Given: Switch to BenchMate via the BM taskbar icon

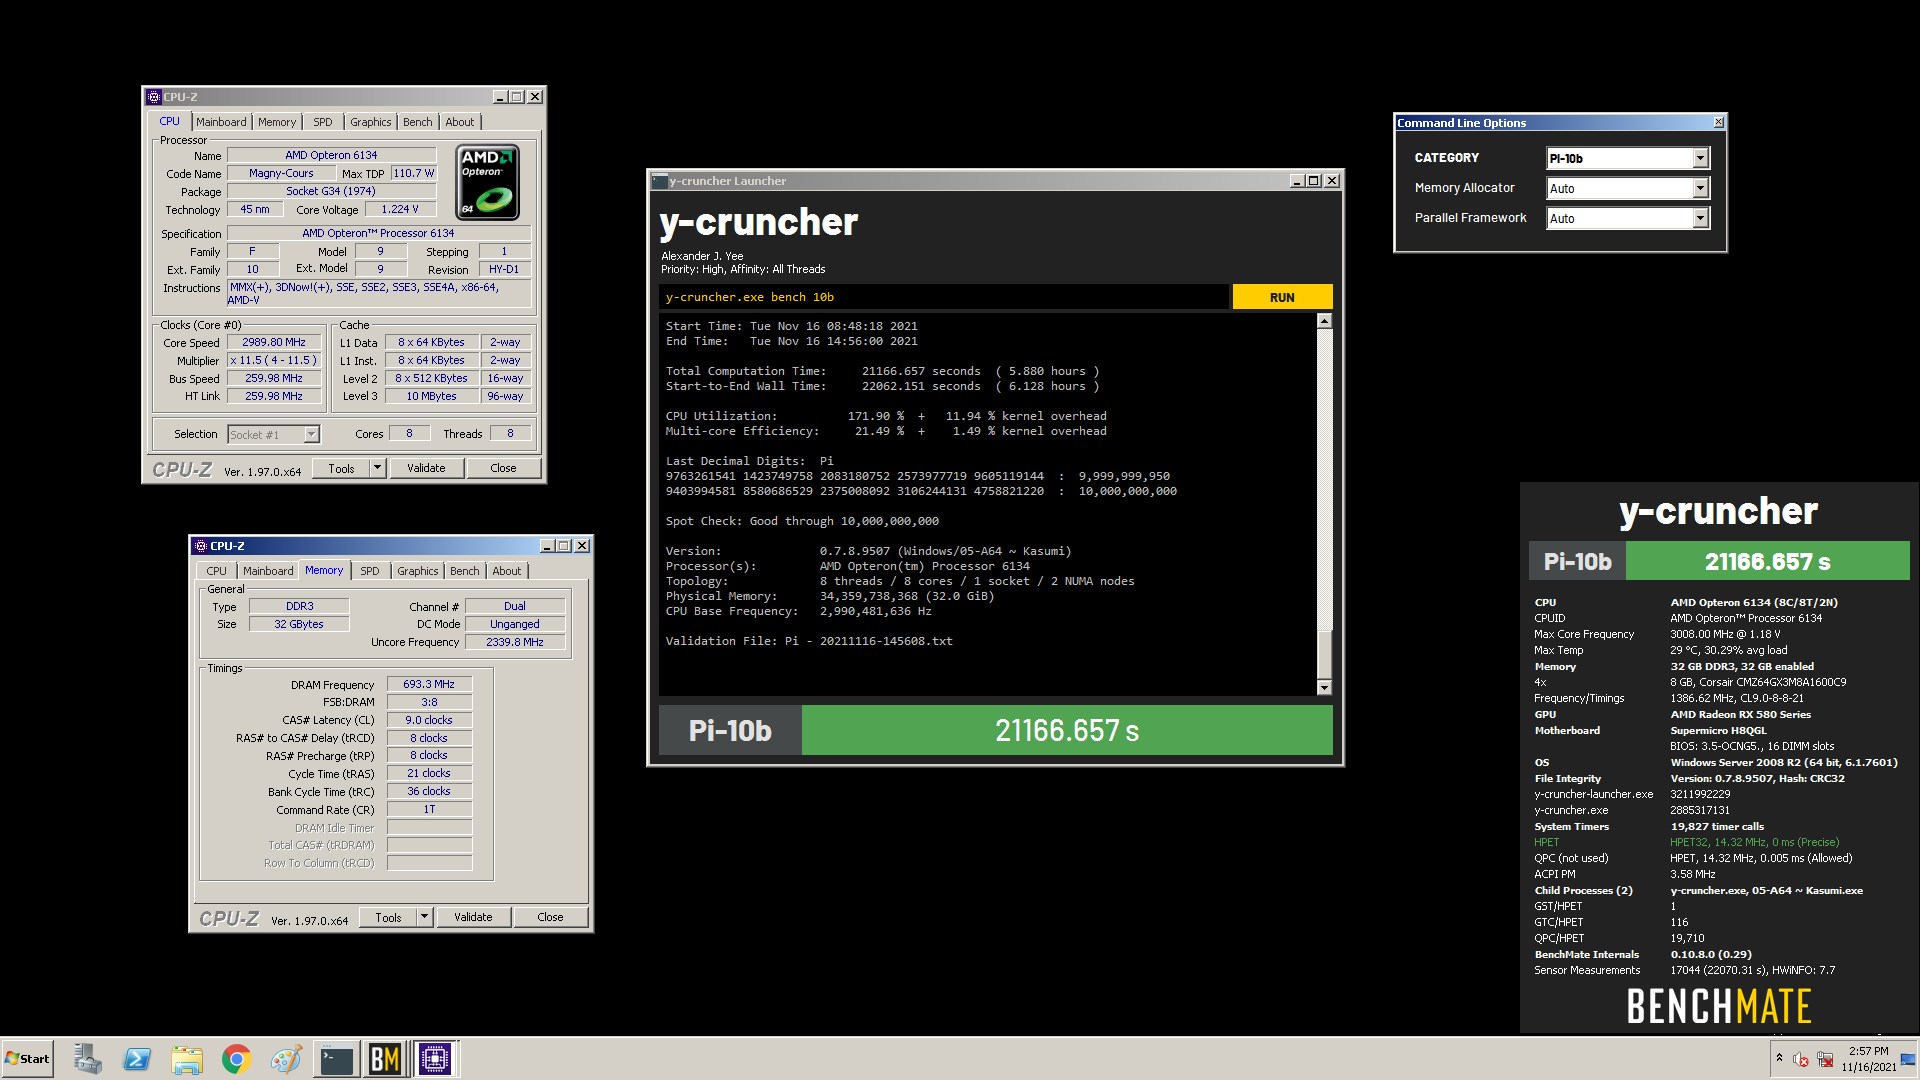Looking at the screenshot, I should click(385, 1059).
